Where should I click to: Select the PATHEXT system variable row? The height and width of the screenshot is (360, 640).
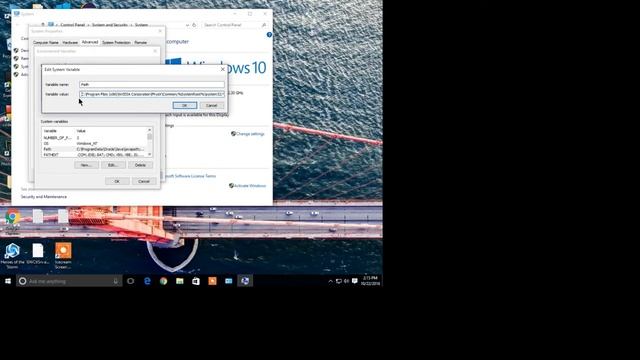[95, 155]
